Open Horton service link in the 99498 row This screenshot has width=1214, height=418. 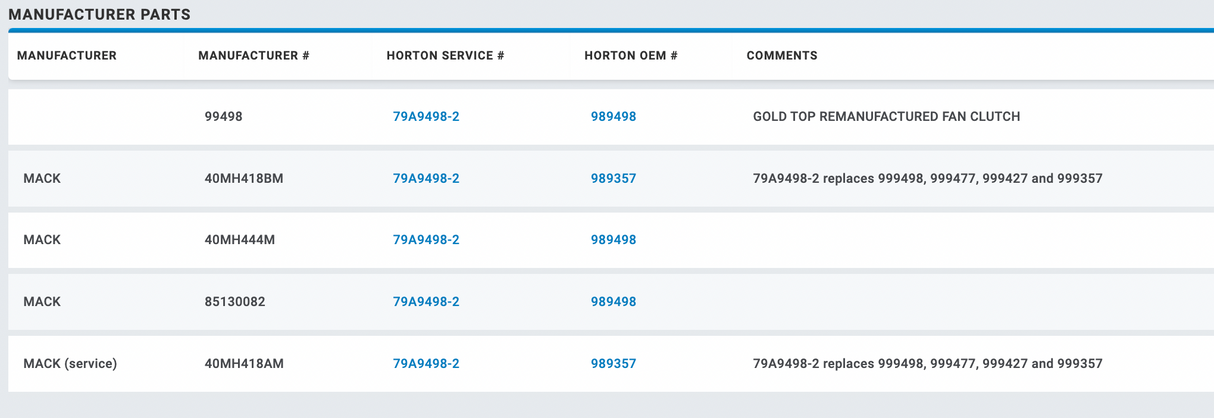pyautogui.click(x=426, y=117)
